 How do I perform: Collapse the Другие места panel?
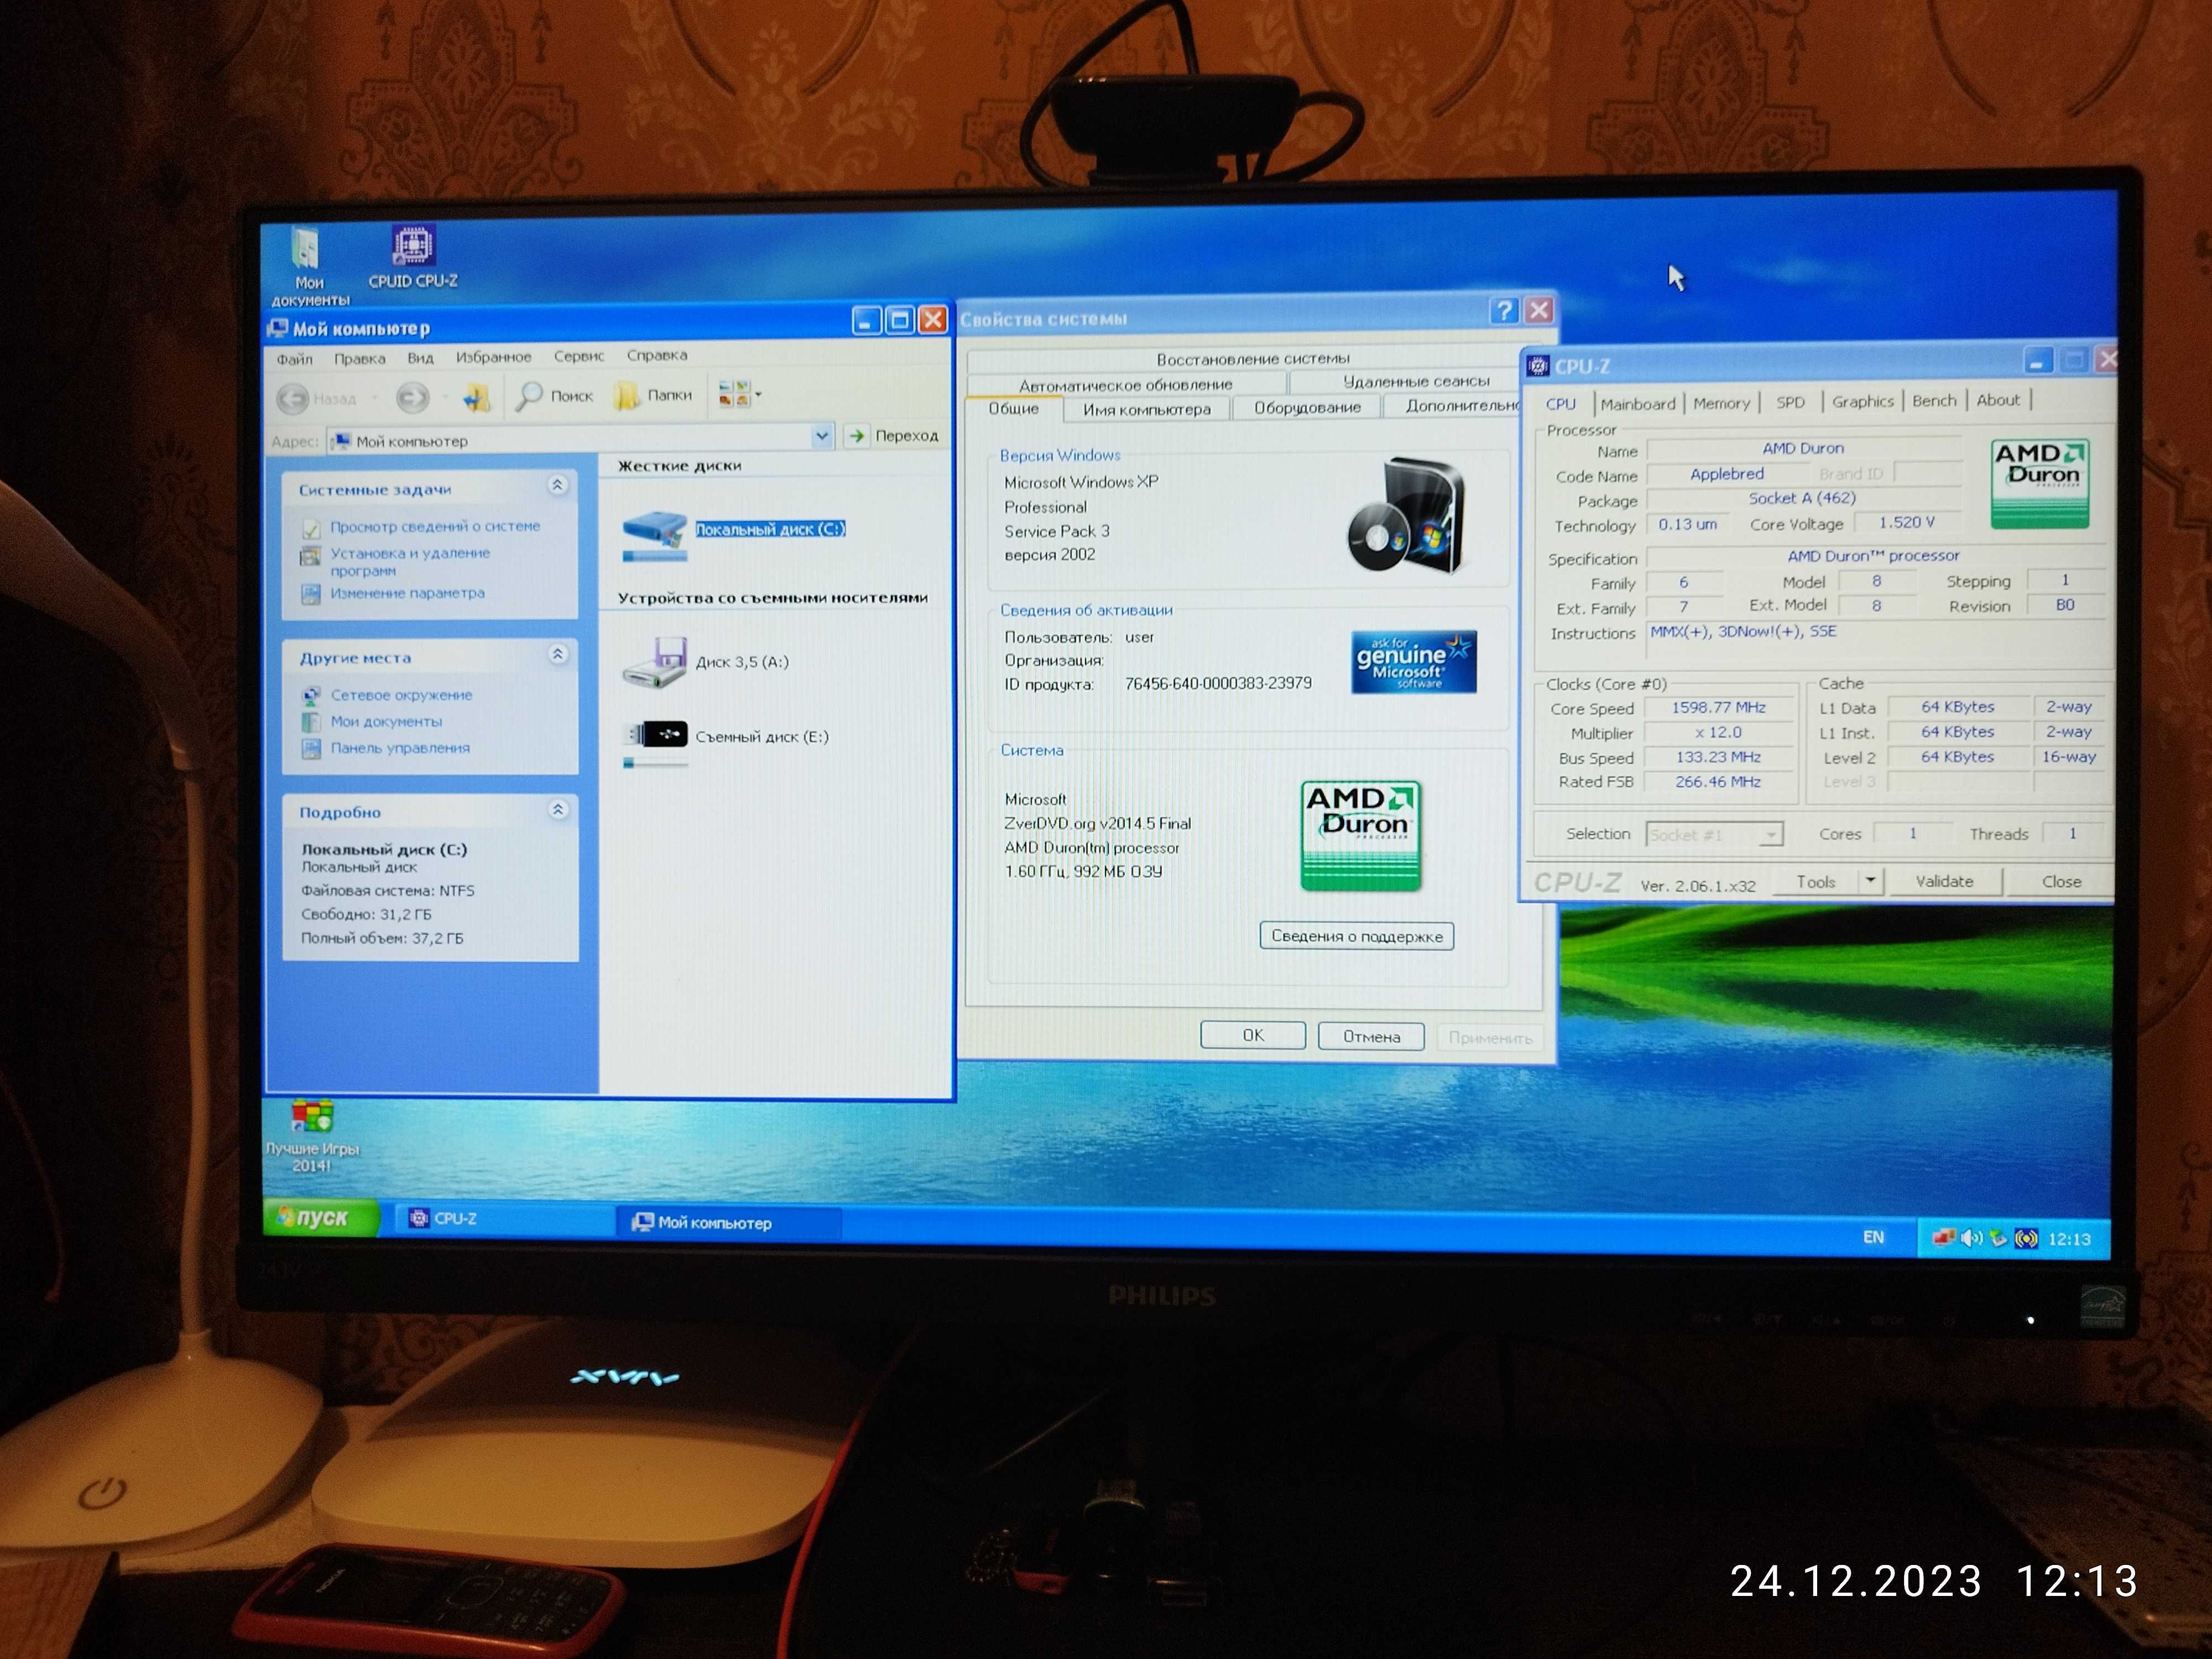coord(558,654)
